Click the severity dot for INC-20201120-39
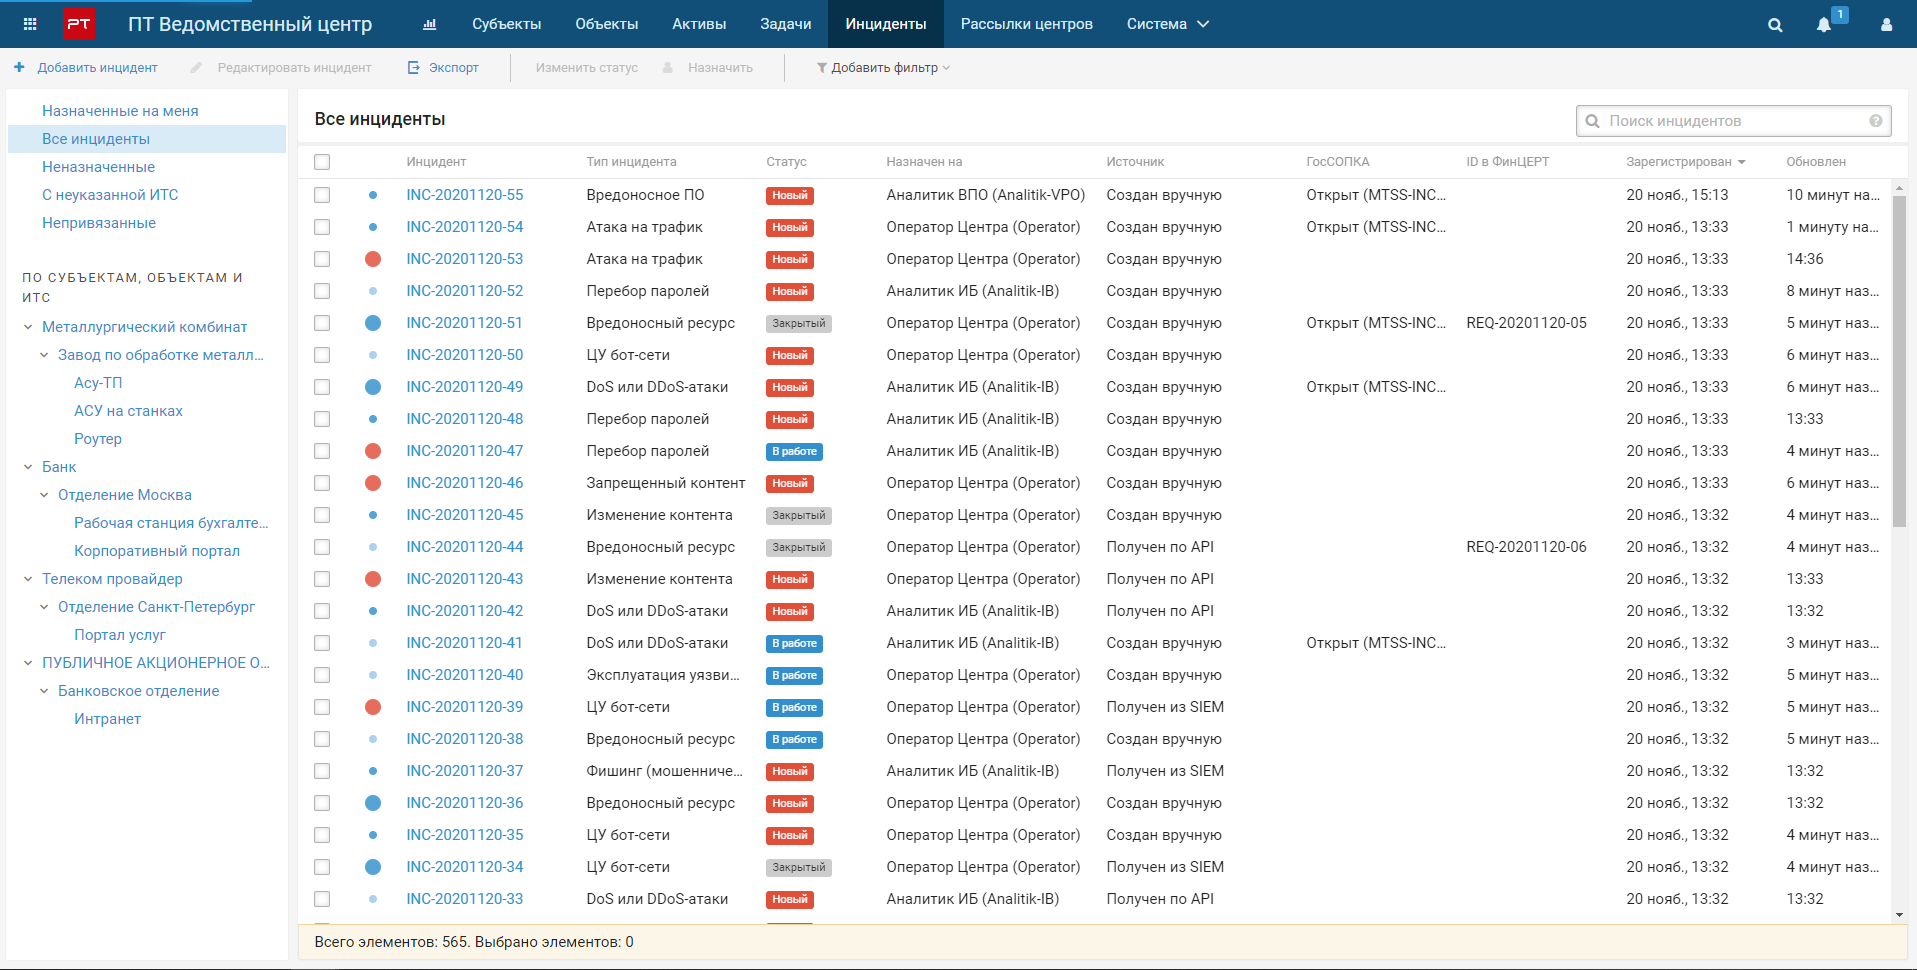The width and height of the screenshot is (1917, 970). 373,707
